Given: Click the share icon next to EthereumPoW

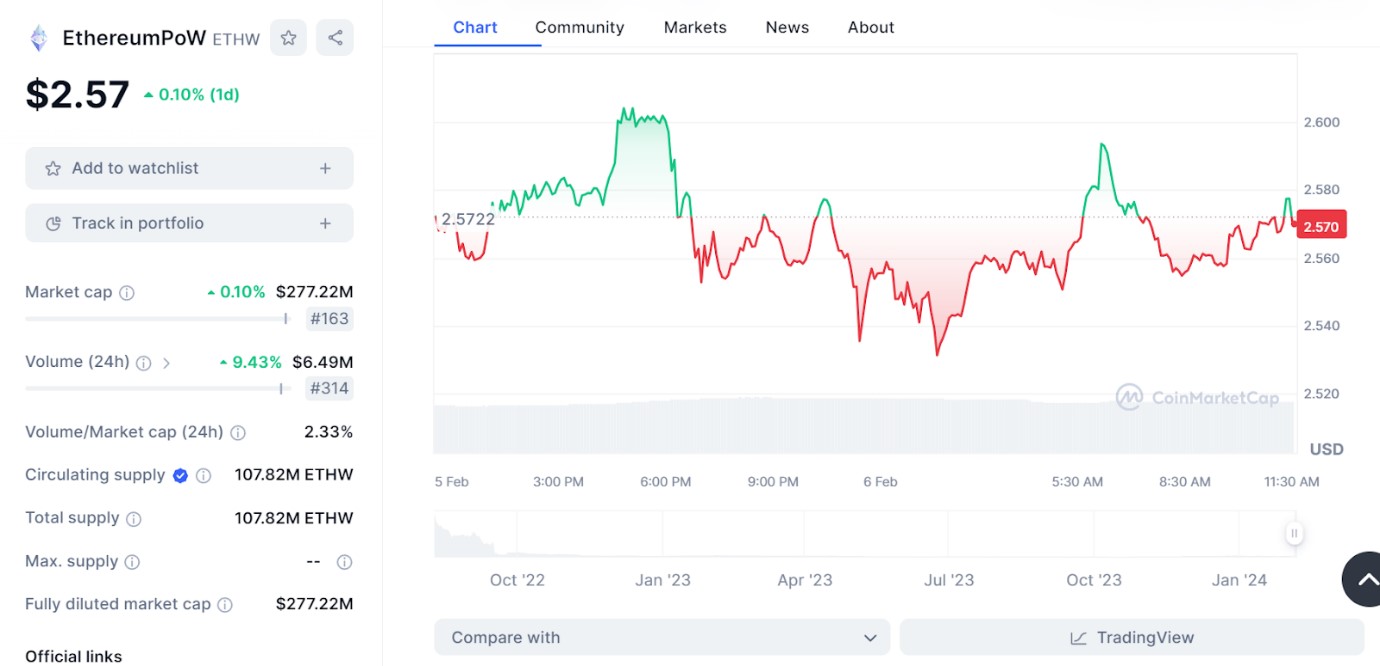Looking at the screenshot, I should tap(335, 38).
